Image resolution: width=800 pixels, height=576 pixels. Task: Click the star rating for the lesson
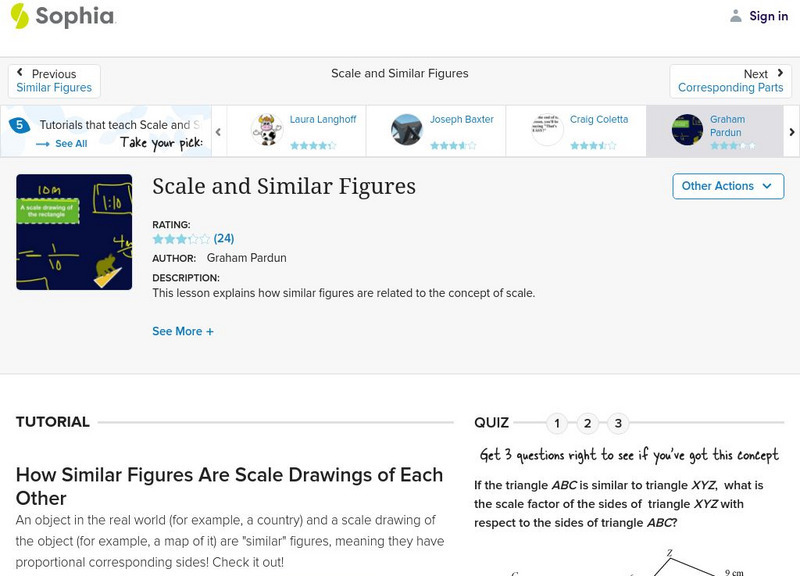pyautogui.click(x=181, y=239)
